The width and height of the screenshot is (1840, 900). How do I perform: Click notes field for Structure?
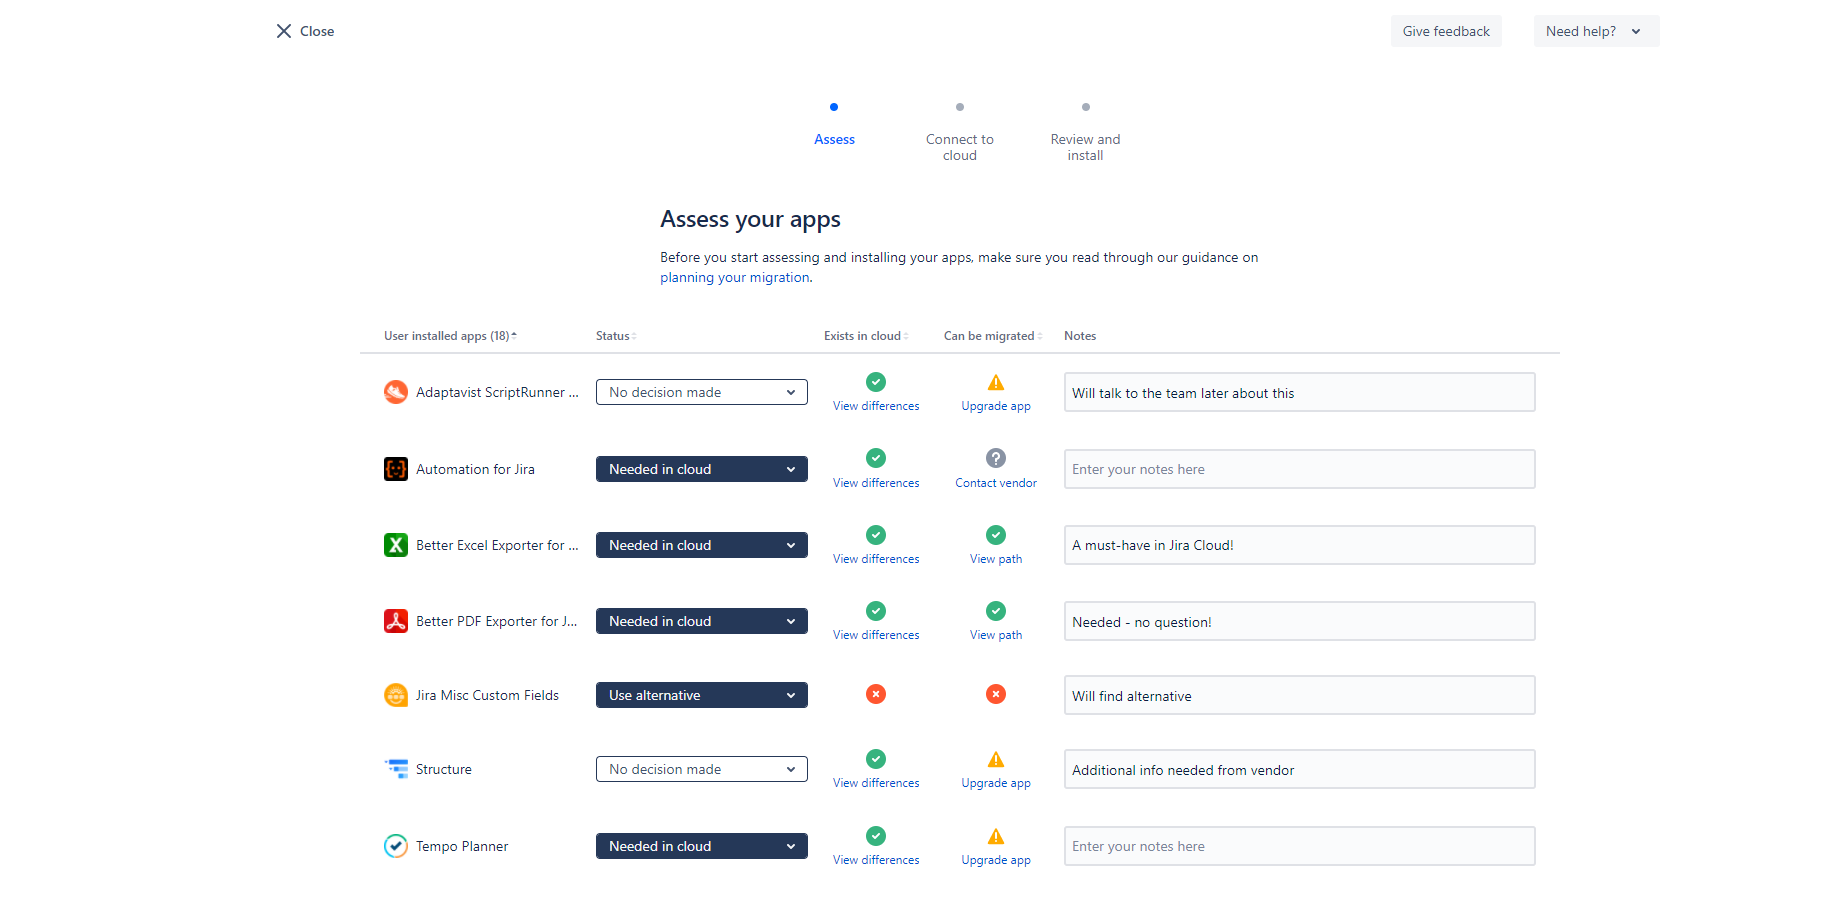[x=1300, y=769]
